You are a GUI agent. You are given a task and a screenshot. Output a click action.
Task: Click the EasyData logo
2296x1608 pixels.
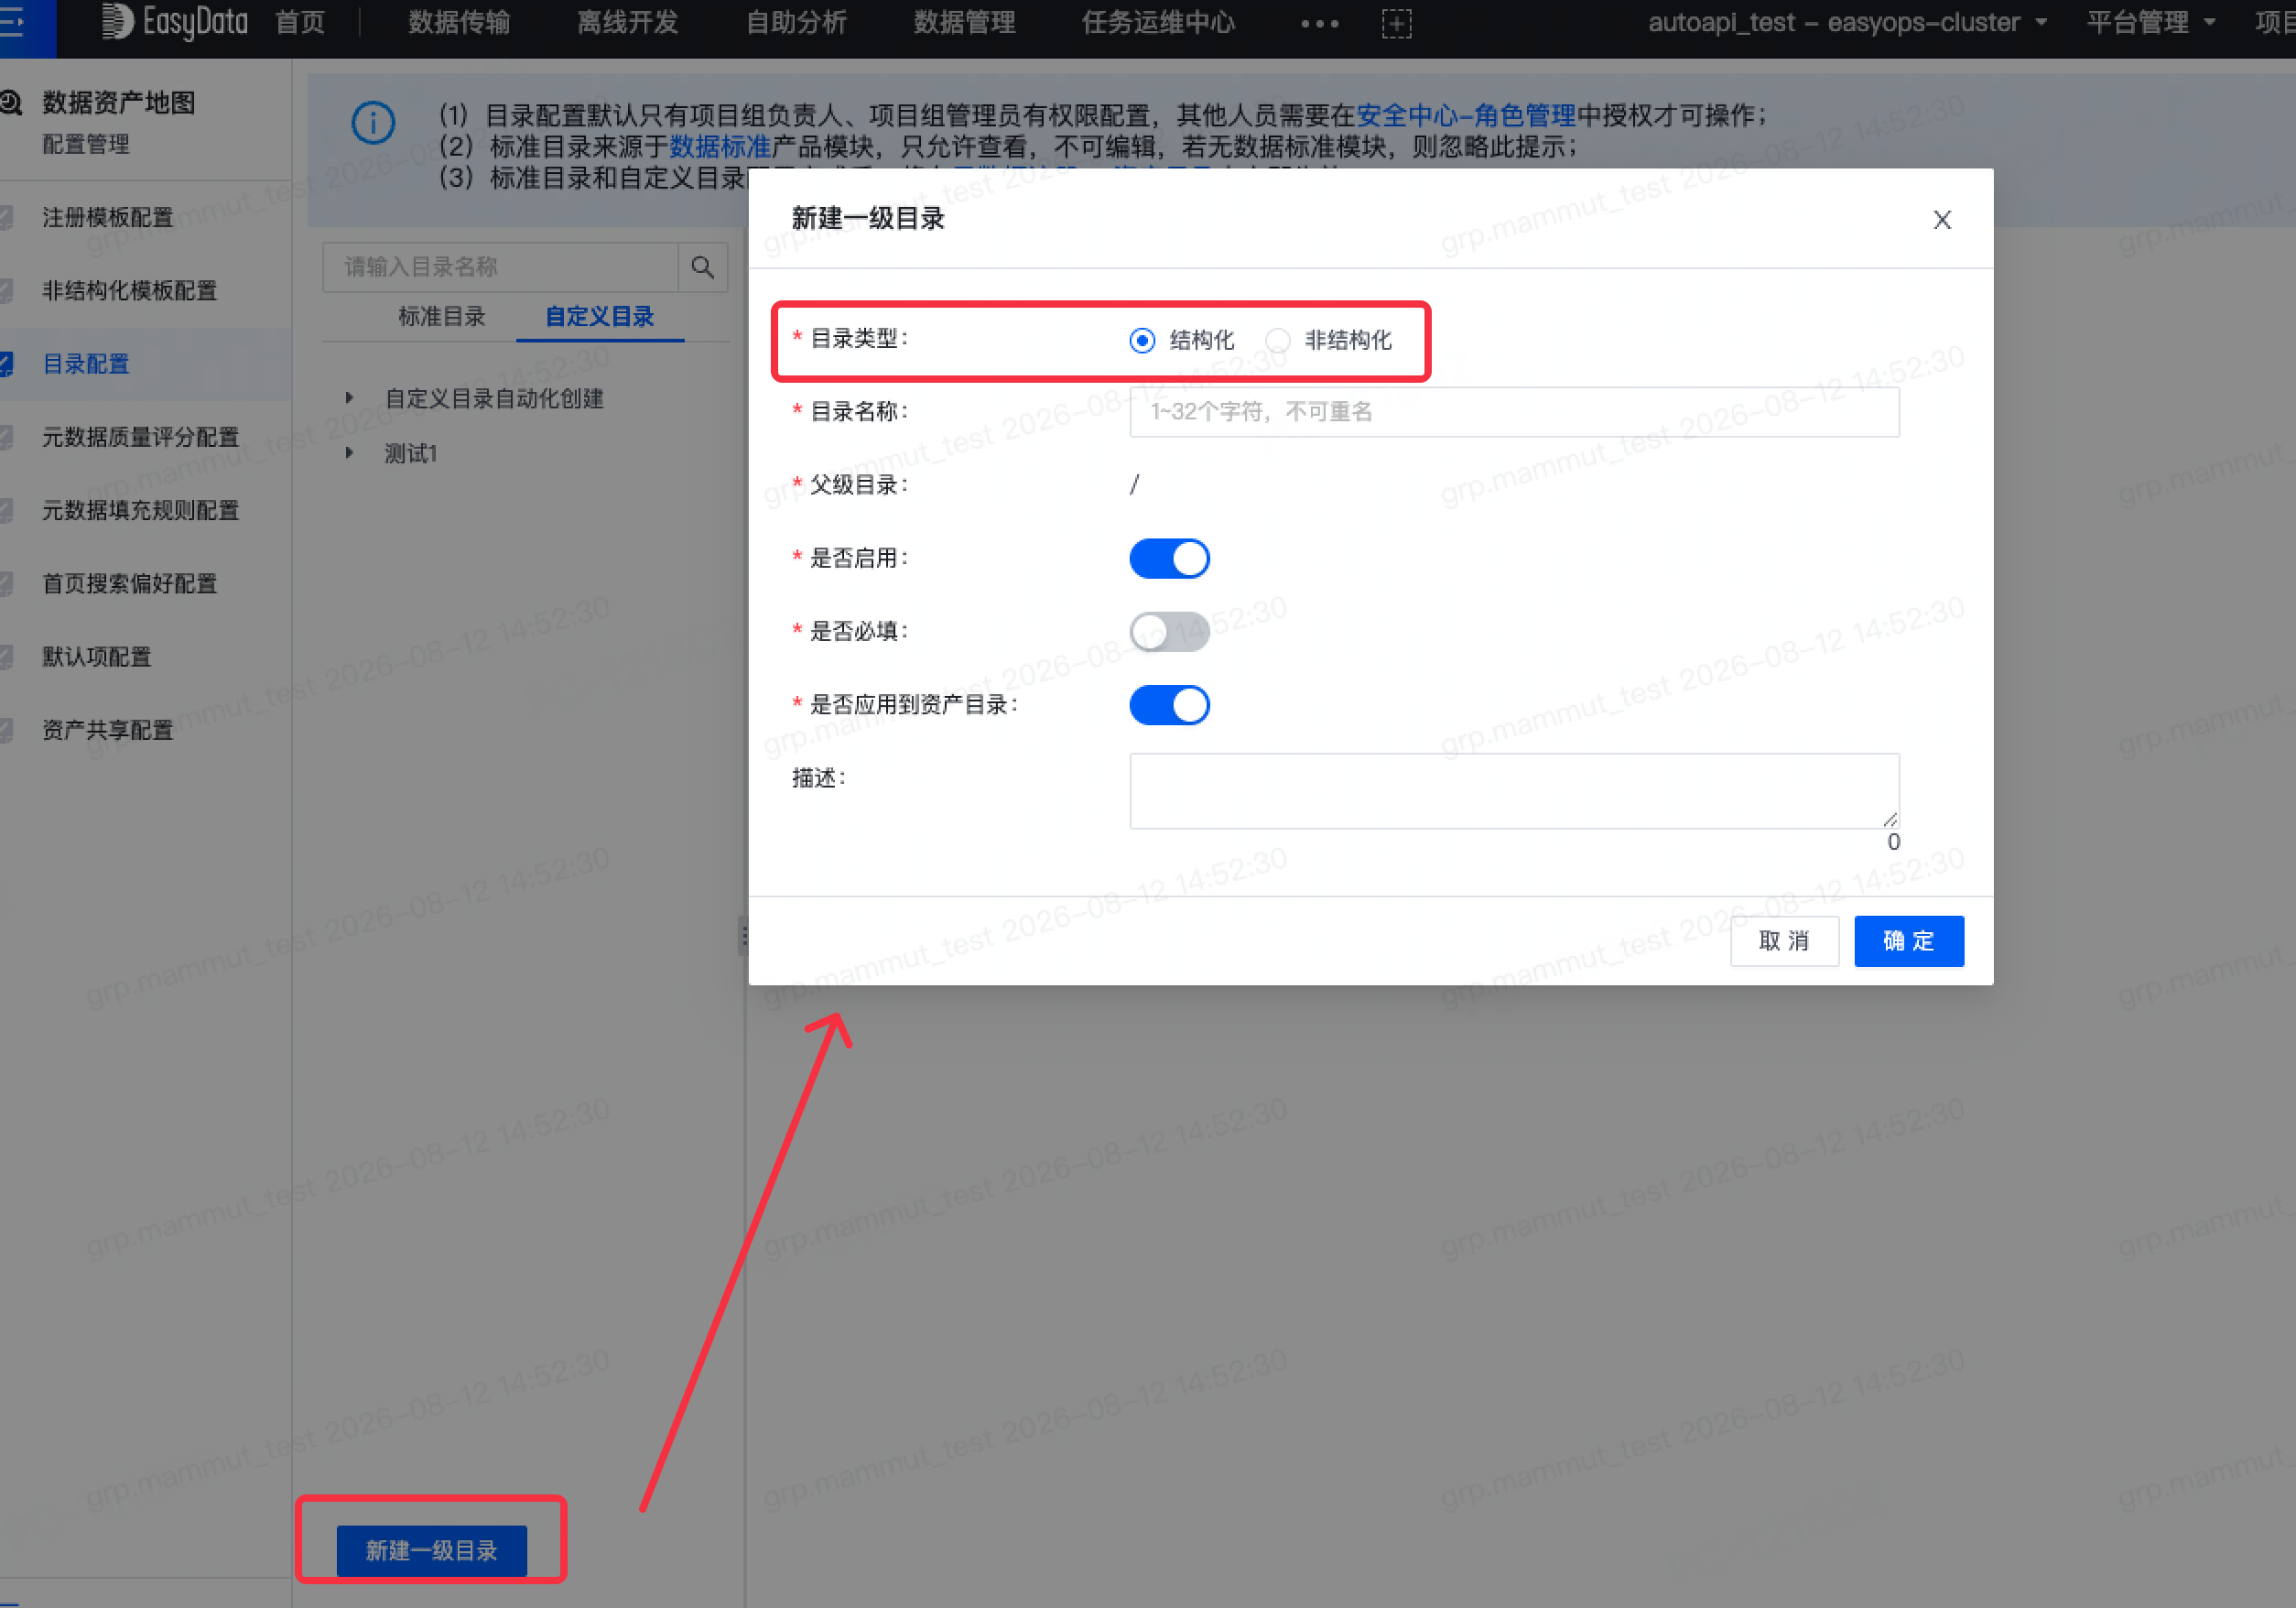[175, 22]
